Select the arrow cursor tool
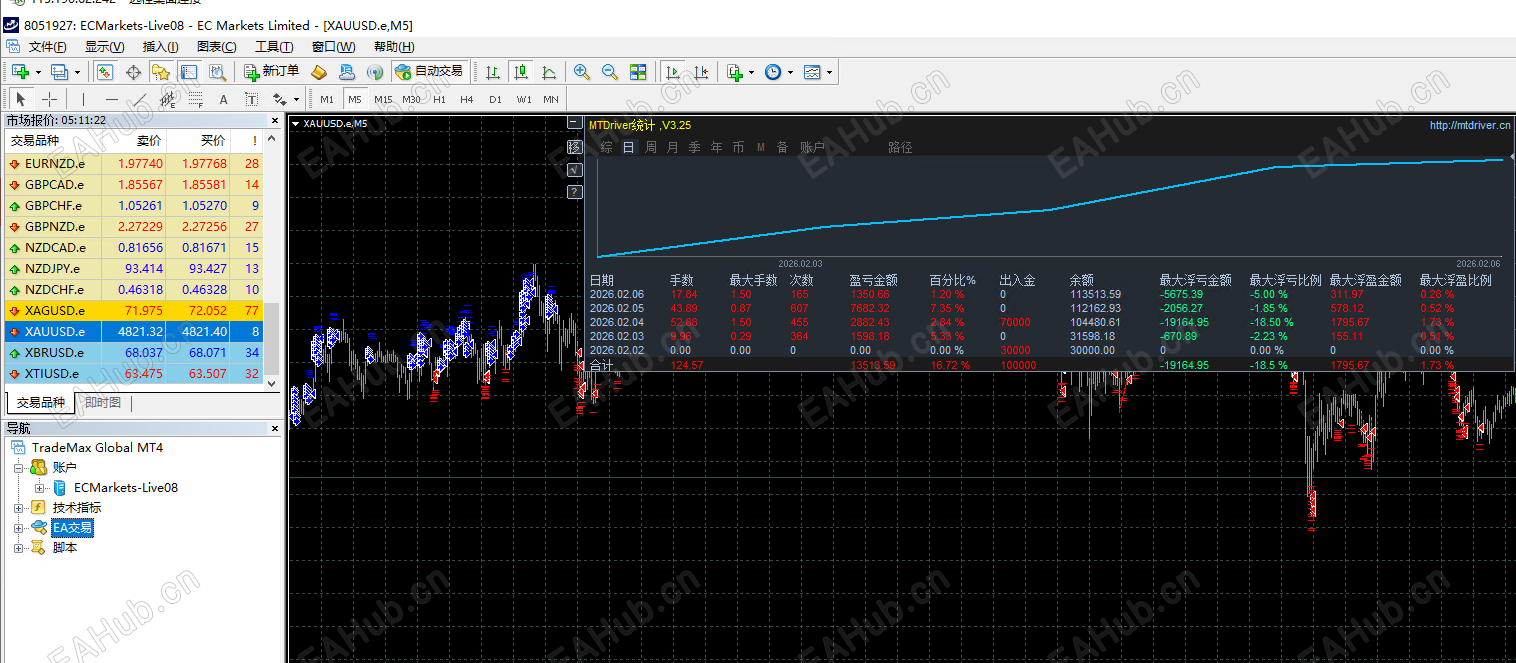 tap(20, 99)
